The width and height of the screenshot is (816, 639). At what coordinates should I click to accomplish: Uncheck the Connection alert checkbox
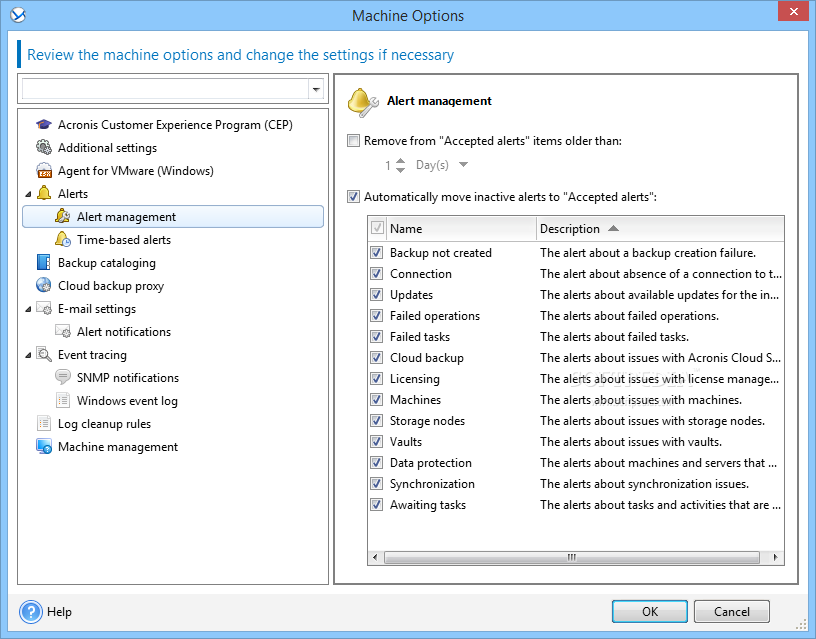click(376, 273)
